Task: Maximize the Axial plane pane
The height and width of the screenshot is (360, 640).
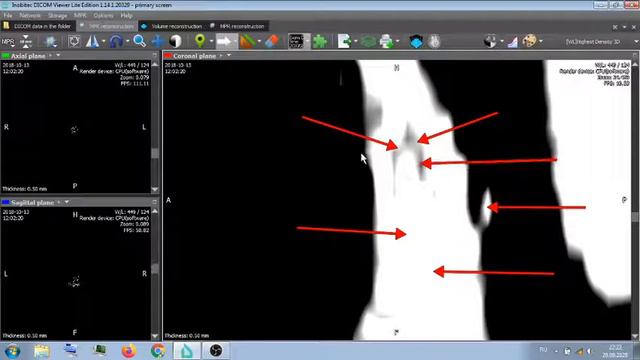Action: pos(155,55)
